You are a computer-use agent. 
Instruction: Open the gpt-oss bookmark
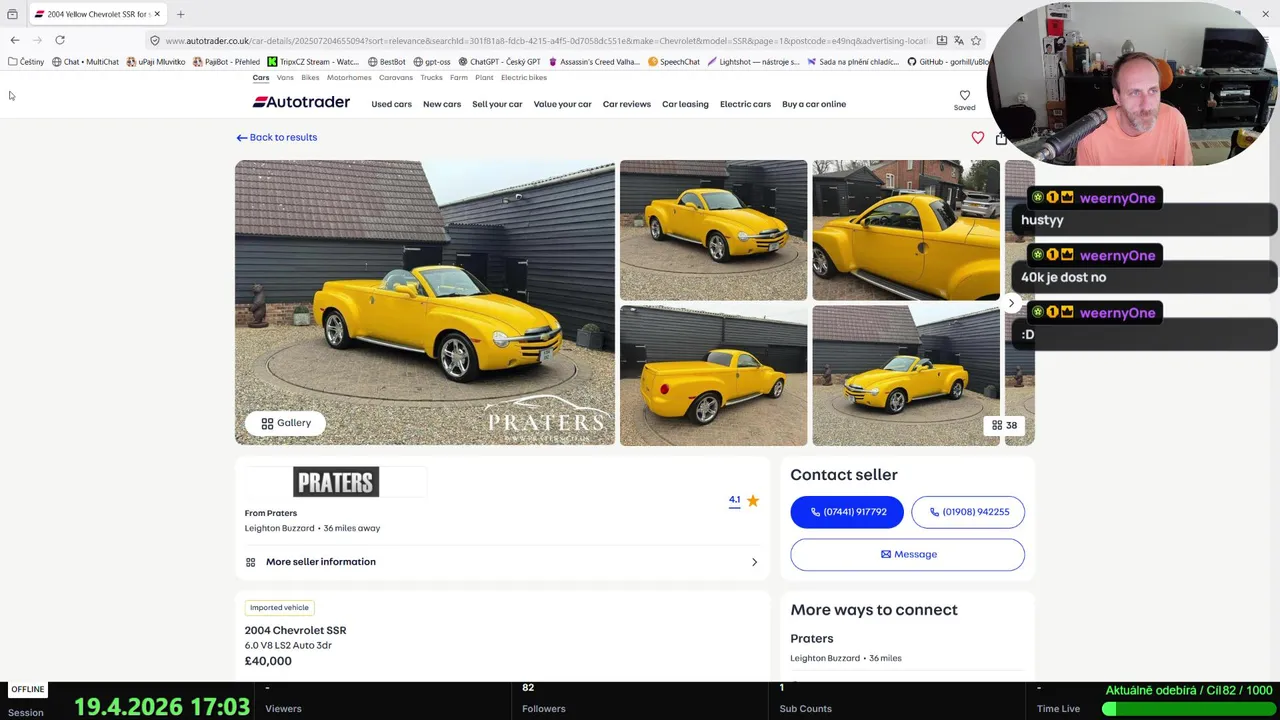coord(432,62)
